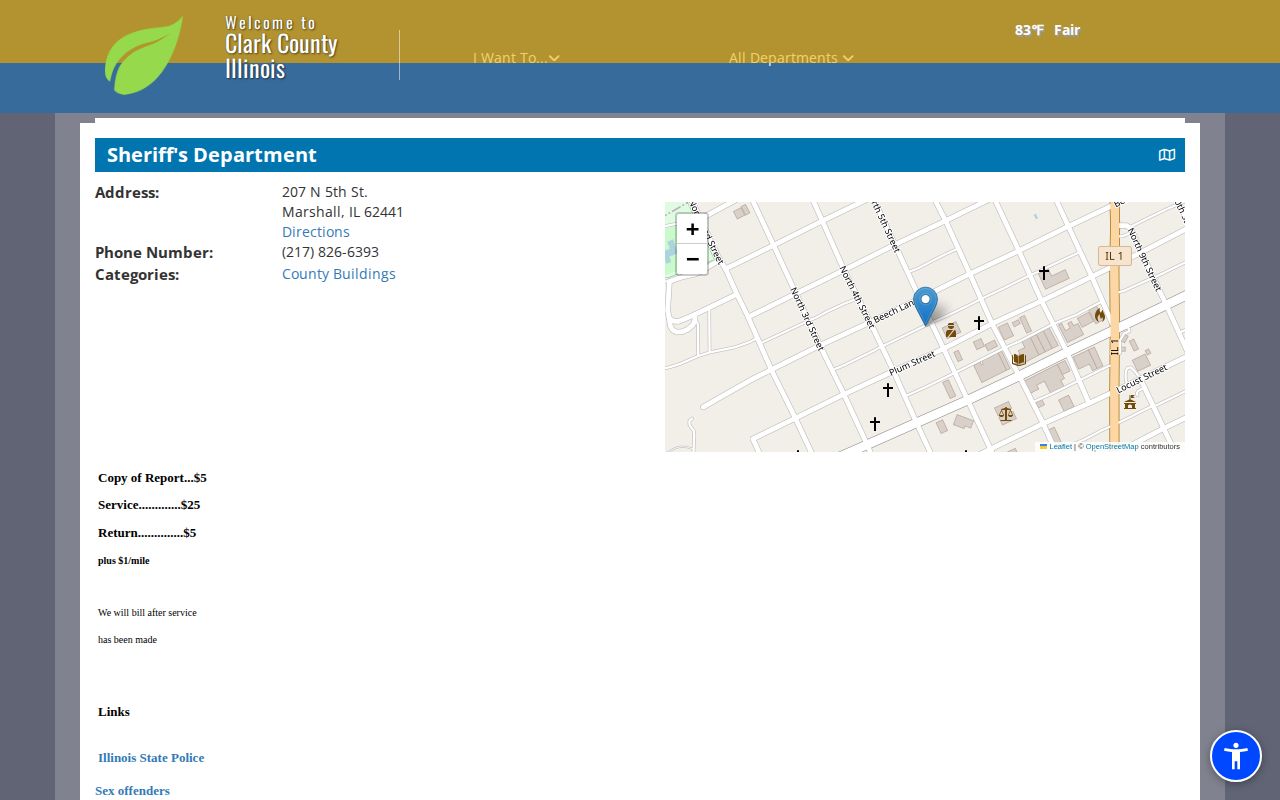Click the 'Service.............$25' line
The width and height of the screenshot is (1280, 800).
(x=149, y=505)
